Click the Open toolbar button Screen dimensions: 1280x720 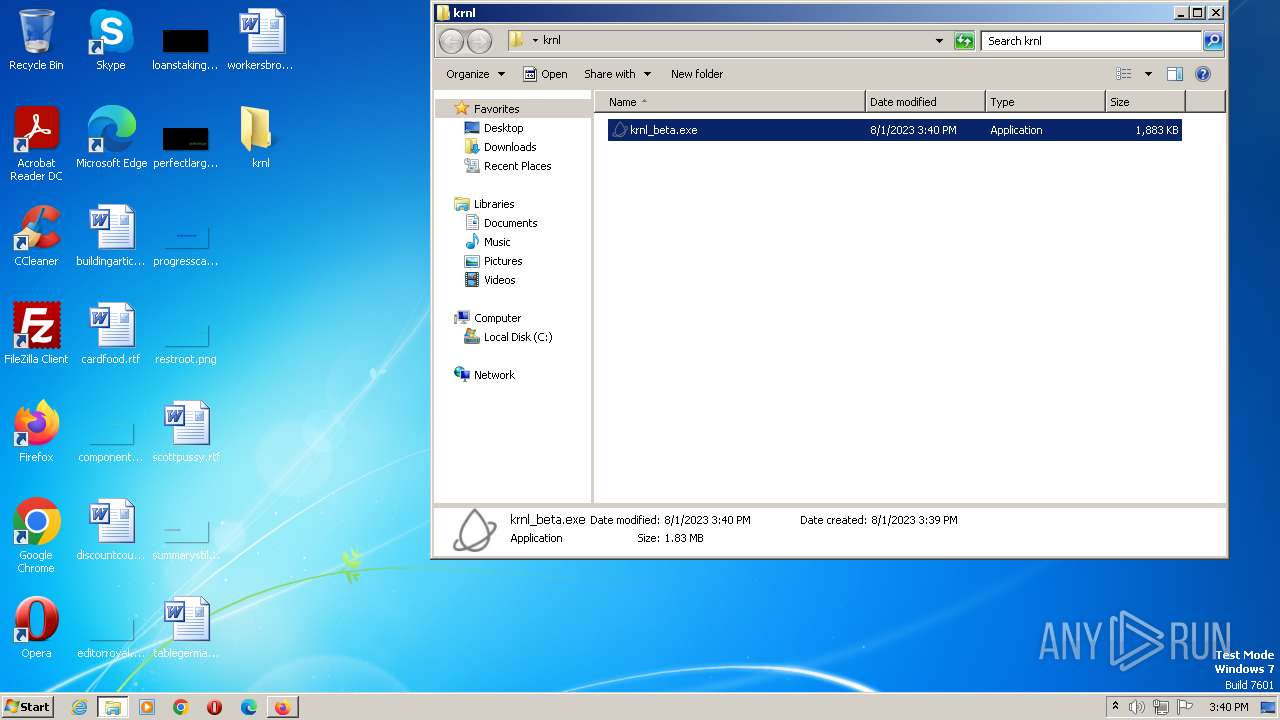coord(545,74)
